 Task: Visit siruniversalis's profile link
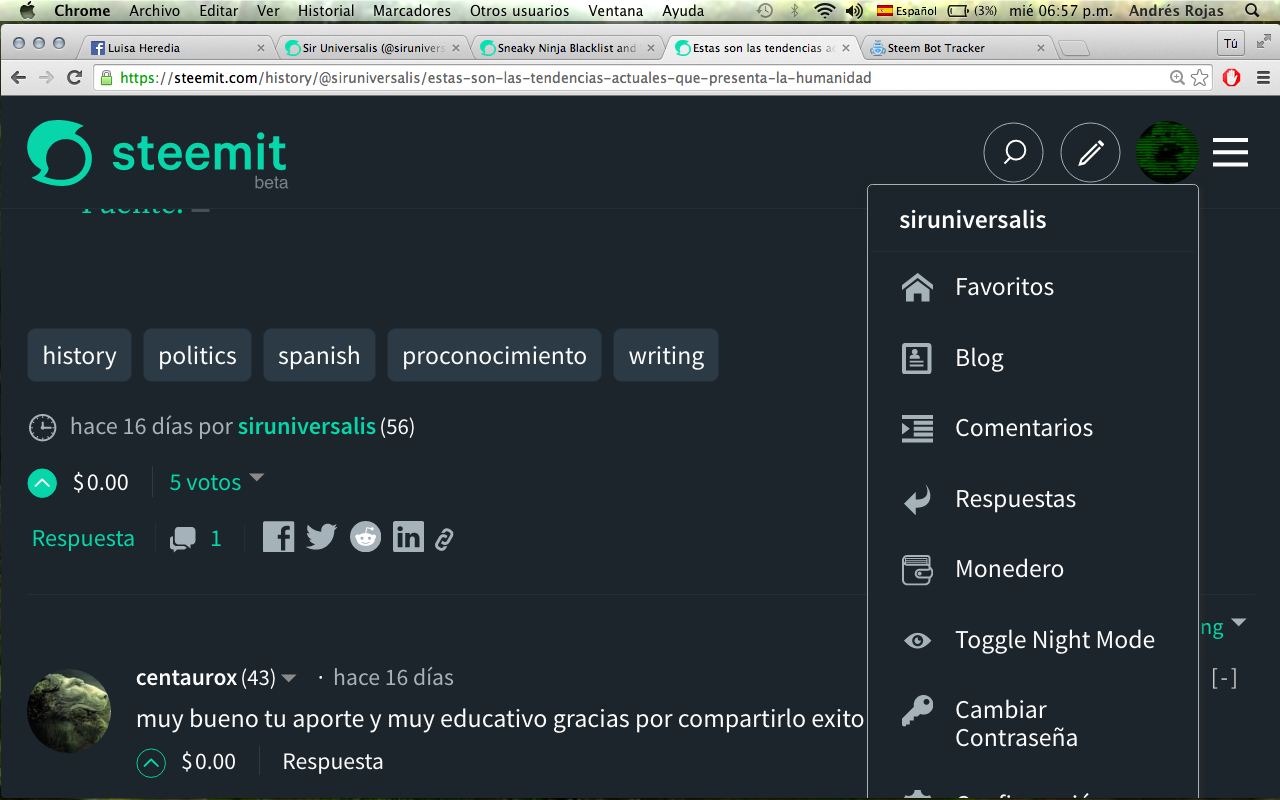point(306,426)
